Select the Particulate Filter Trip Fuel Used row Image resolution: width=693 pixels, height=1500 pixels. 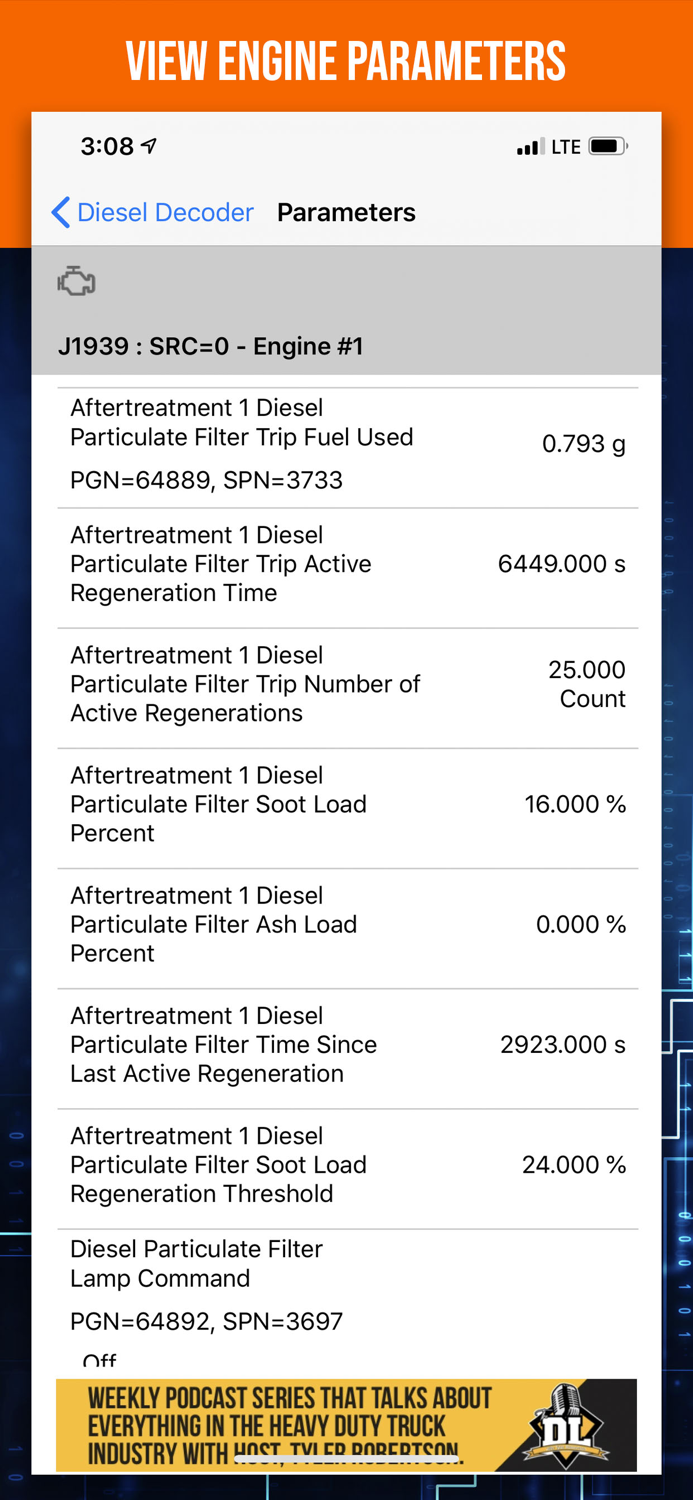click(x=346, y=443)
